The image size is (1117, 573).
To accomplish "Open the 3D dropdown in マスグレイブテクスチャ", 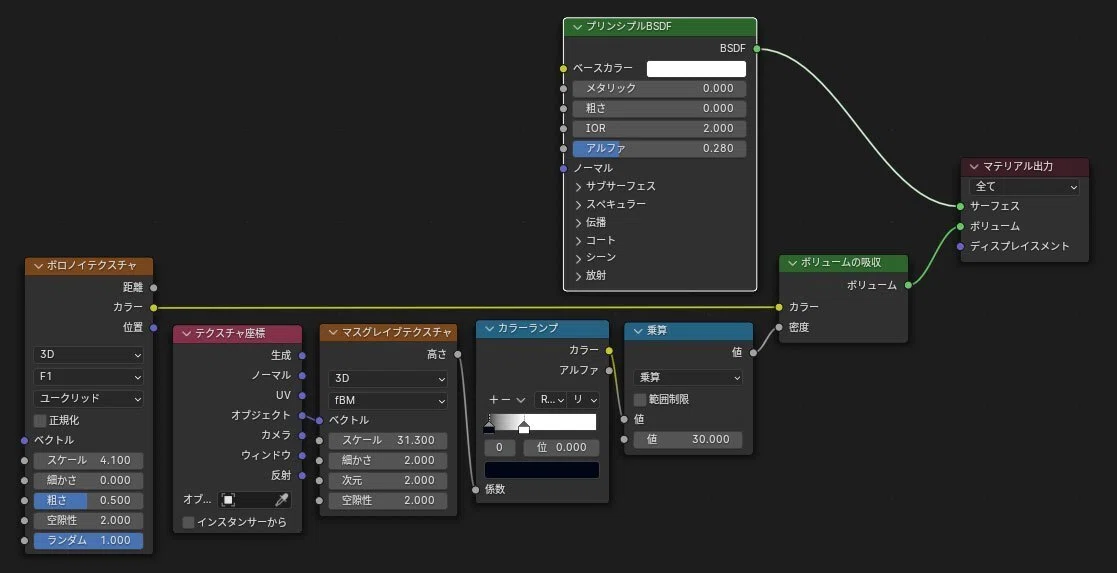I will tap(388, 378).
